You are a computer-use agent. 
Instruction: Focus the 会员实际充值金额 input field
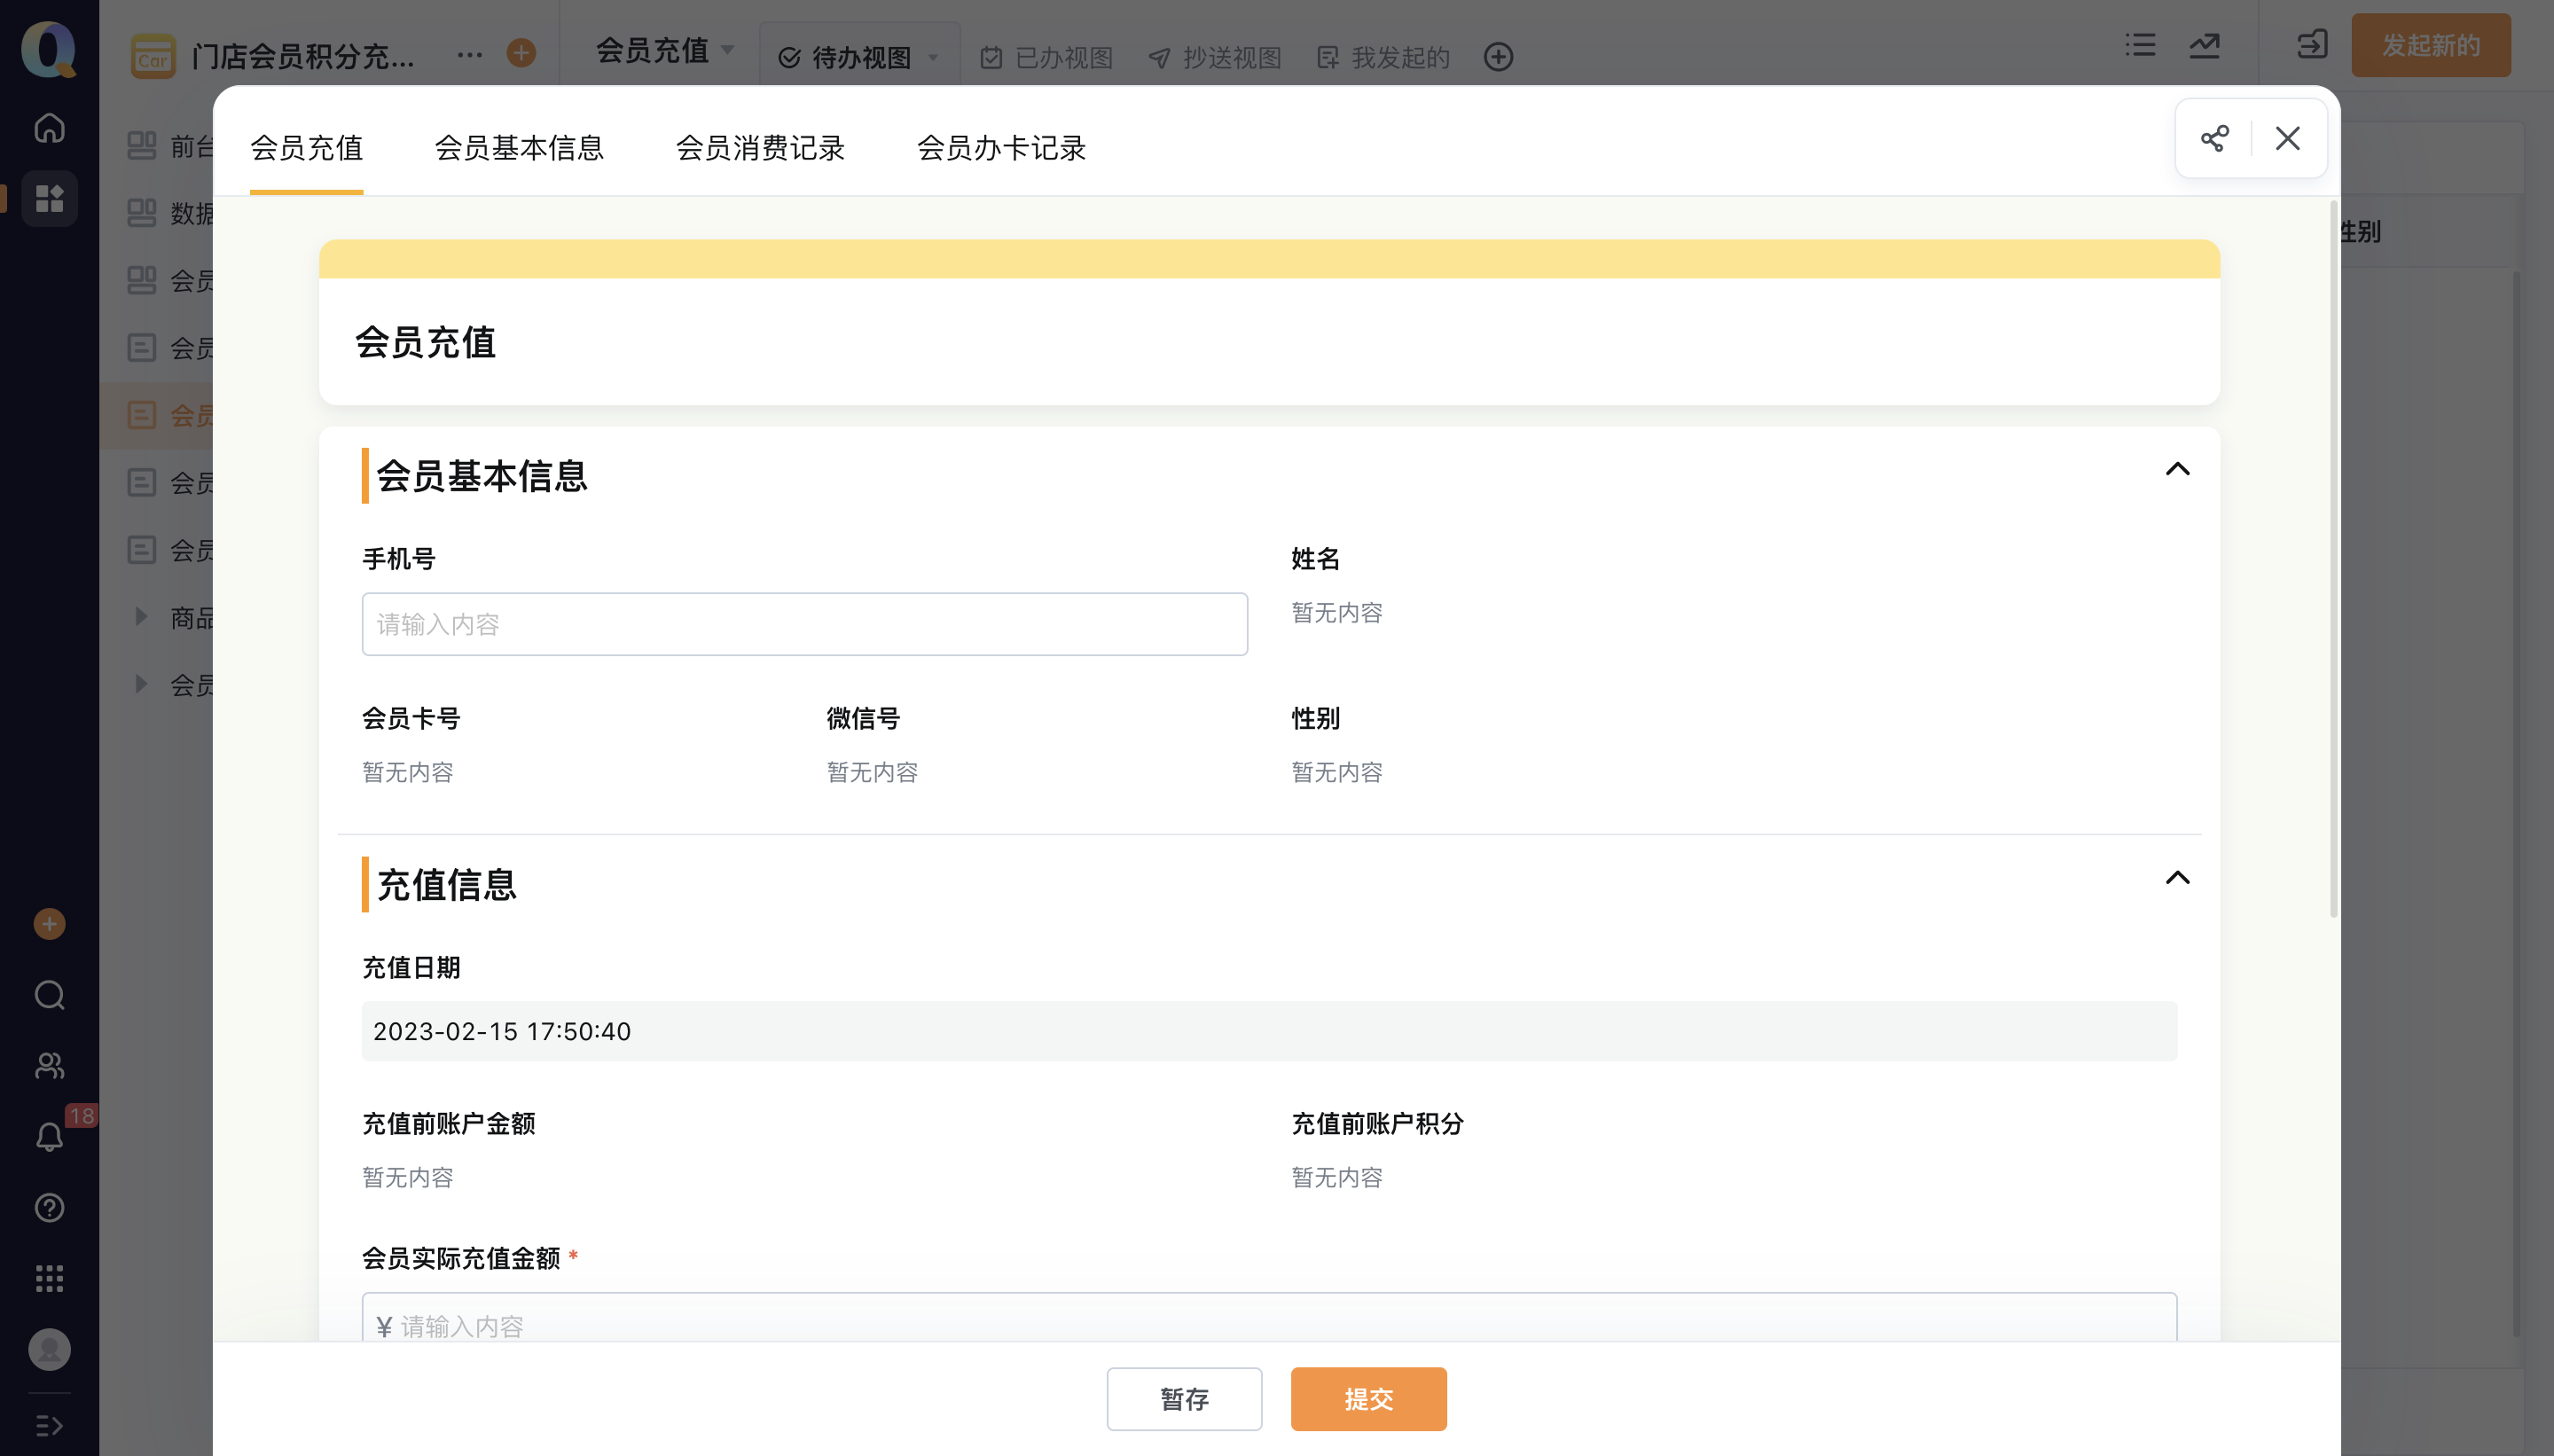click(1269, 1318)
